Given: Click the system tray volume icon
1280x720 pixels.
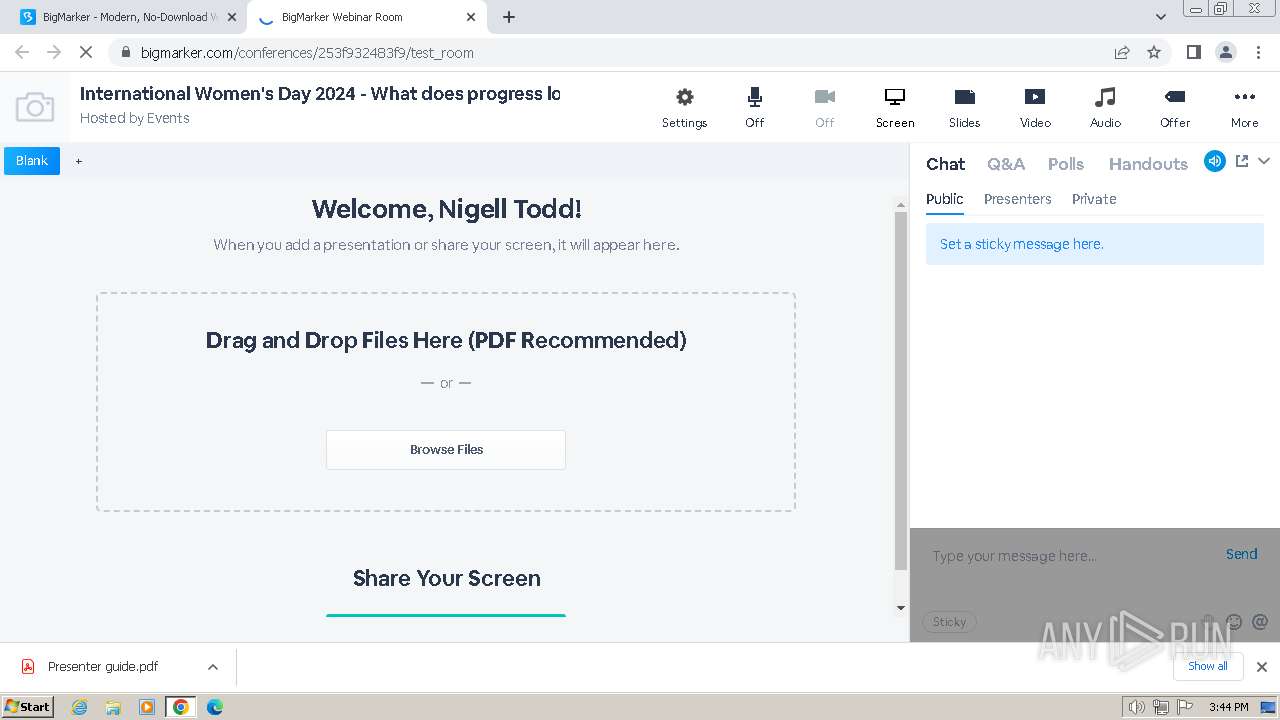Looking at the screenshot, I should (x=1136, y=707).
